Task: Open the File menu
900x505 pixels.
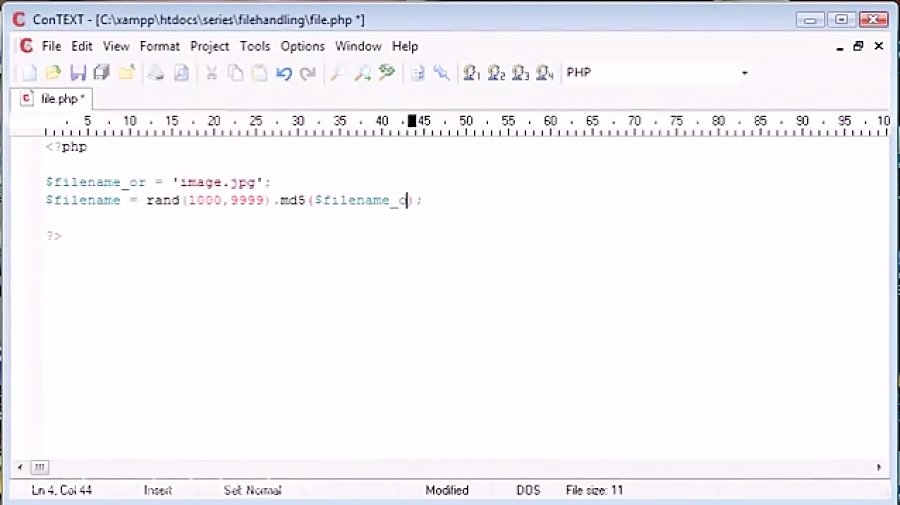Action: click(51, 46)
